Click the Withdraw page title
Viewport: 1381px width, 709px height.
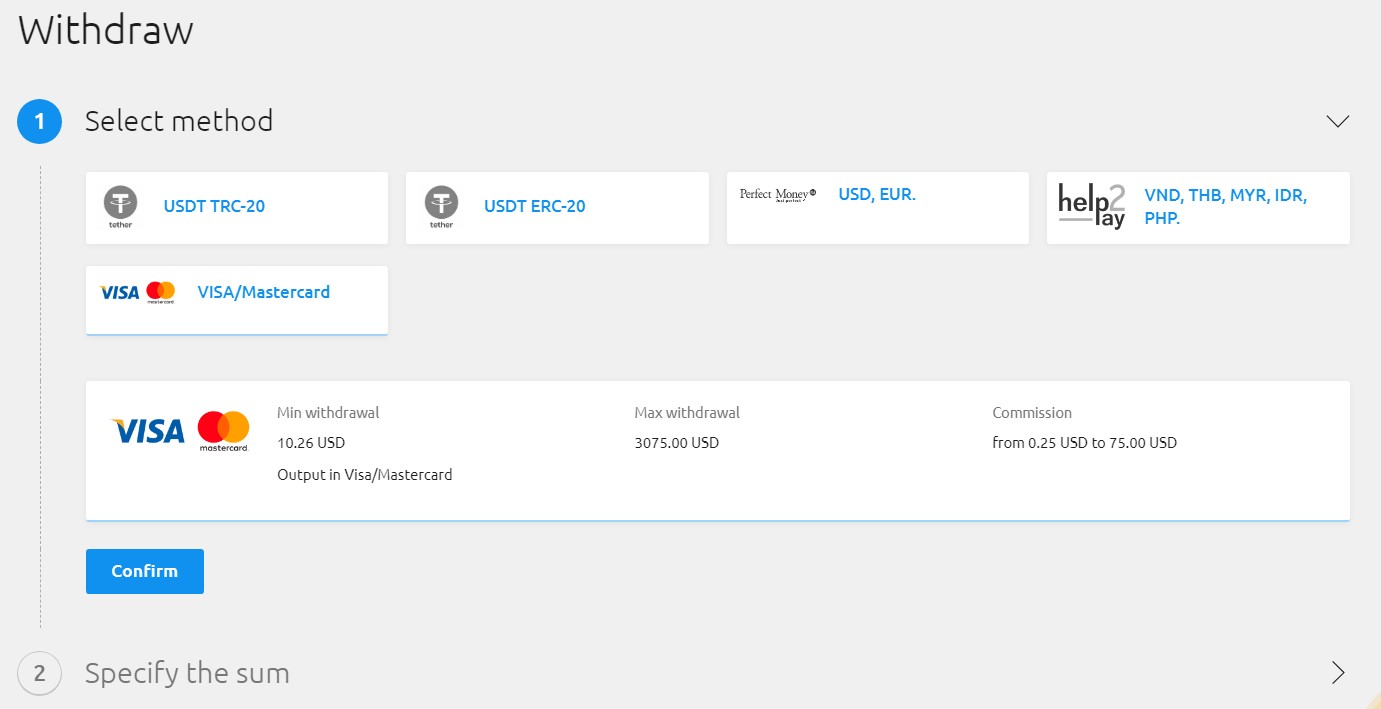coord(106,30)
